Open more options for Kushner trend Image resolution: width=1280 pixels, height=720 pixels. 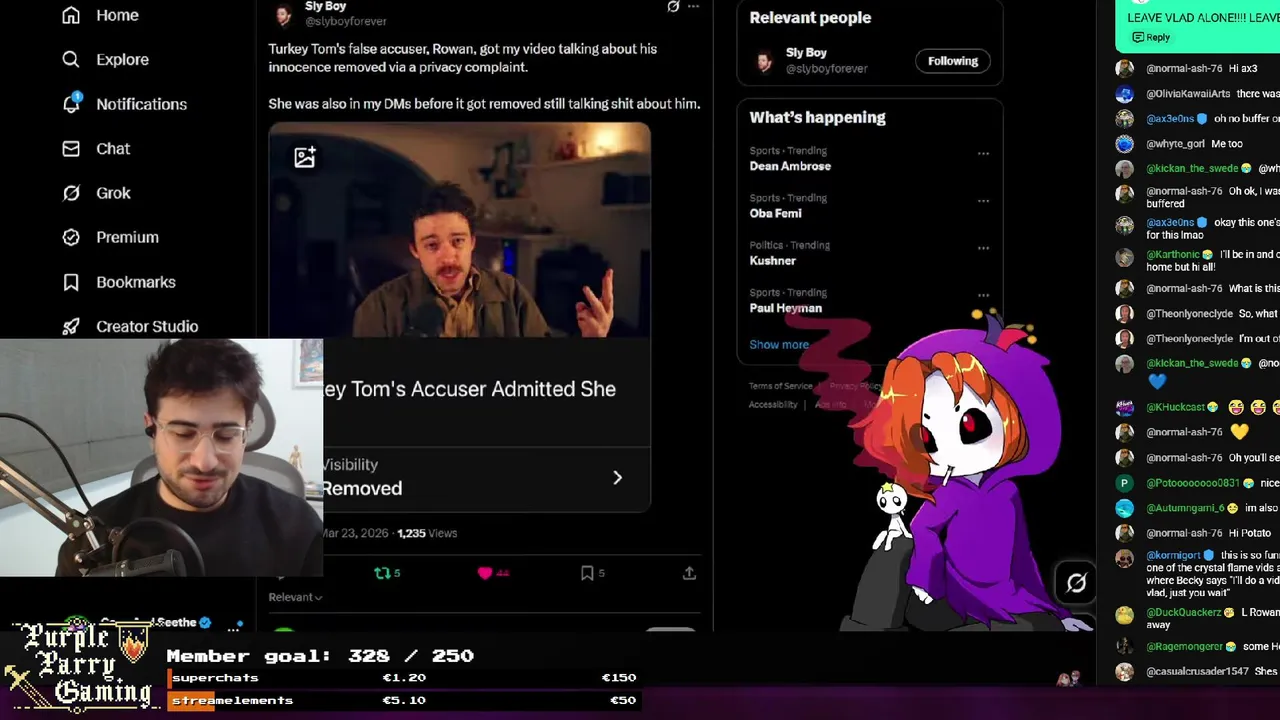983,248
